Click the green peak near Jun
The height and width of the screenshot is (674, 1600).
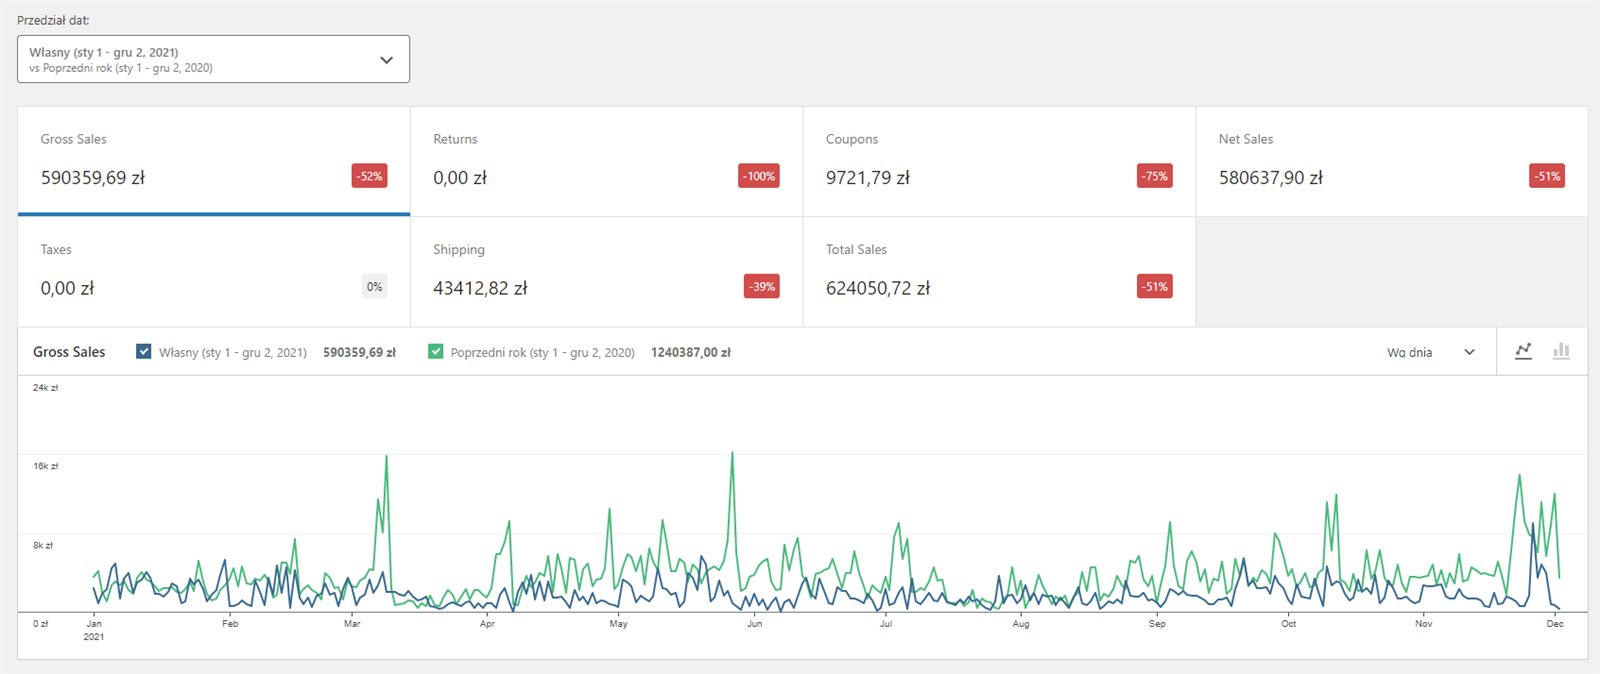[x=732, y=454]
